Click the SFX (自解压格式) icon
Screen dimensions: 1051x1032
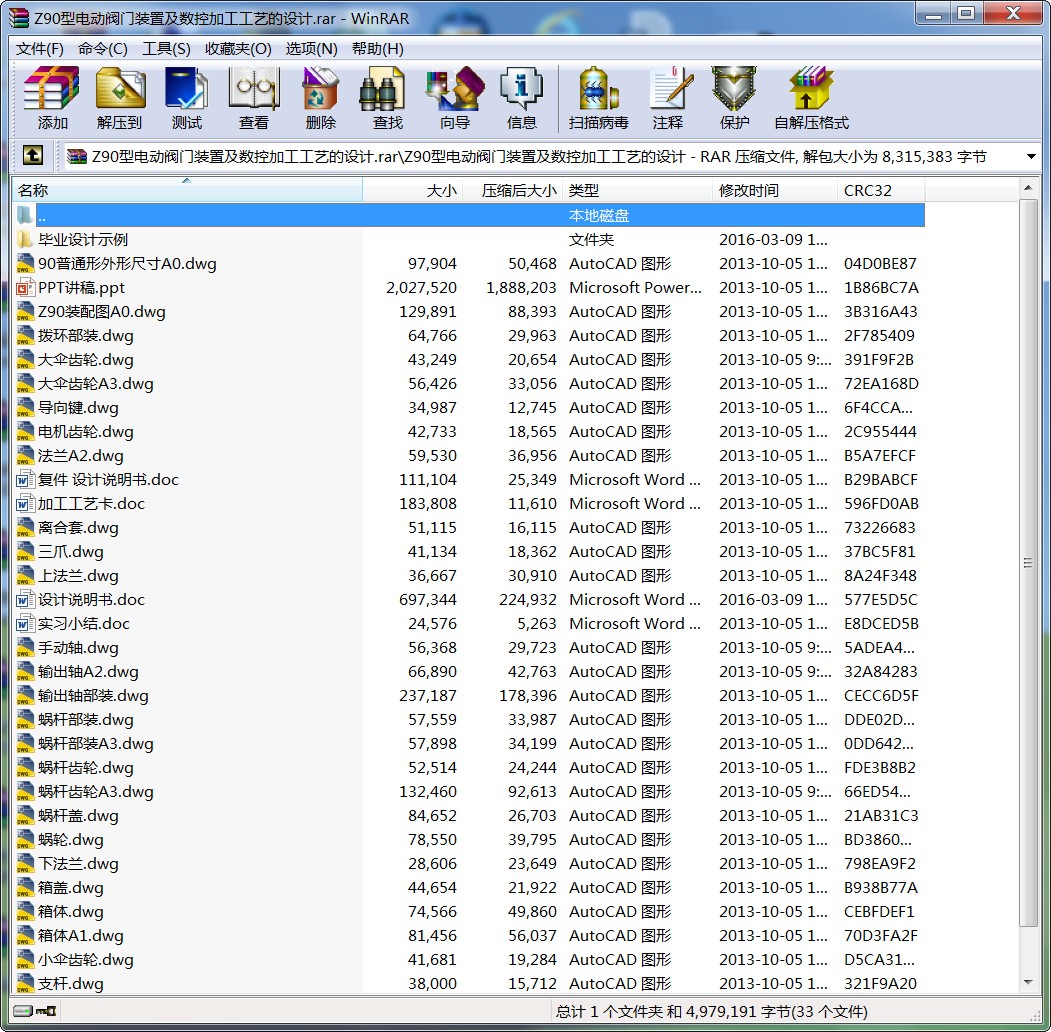click(x=811, y=89)
